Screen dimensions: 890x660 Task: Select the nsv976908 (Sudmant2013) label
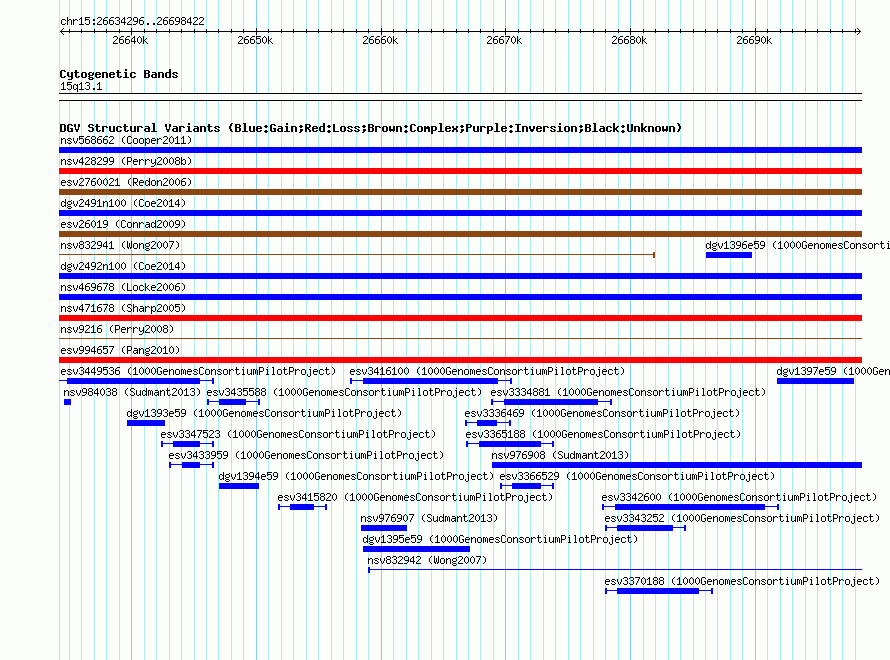click(x=560, y=455)
